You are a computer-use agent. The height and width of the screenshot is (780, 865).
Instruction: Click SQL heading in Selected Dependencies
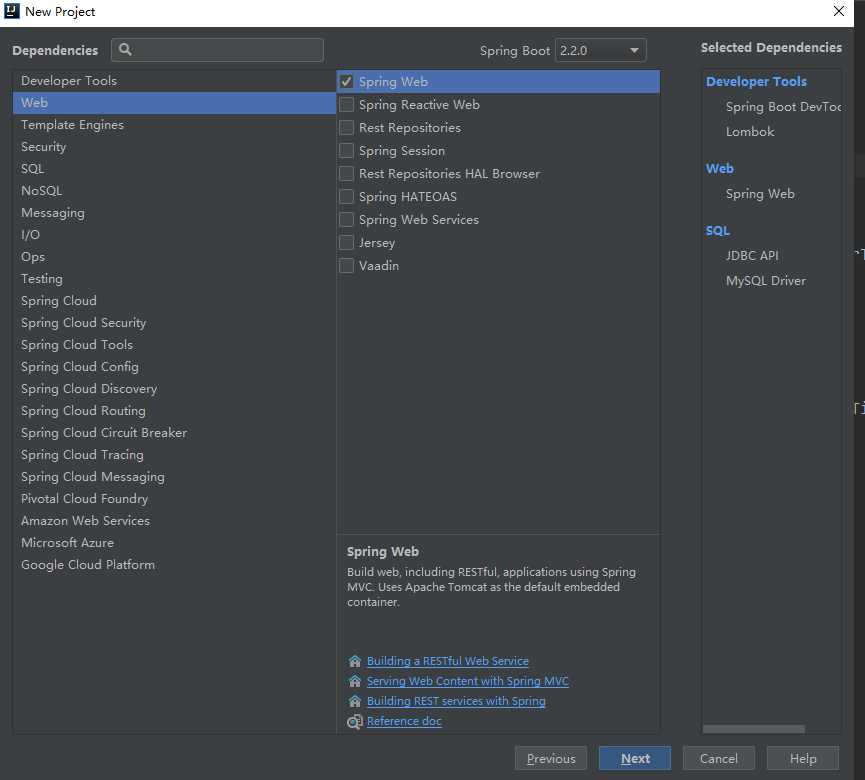click(x=718, y=231)
